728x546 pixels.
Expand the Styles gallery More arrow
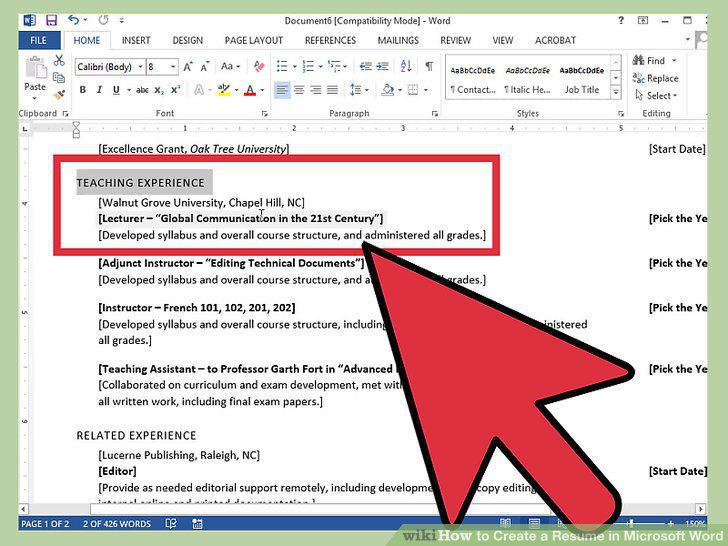[616, 93]
